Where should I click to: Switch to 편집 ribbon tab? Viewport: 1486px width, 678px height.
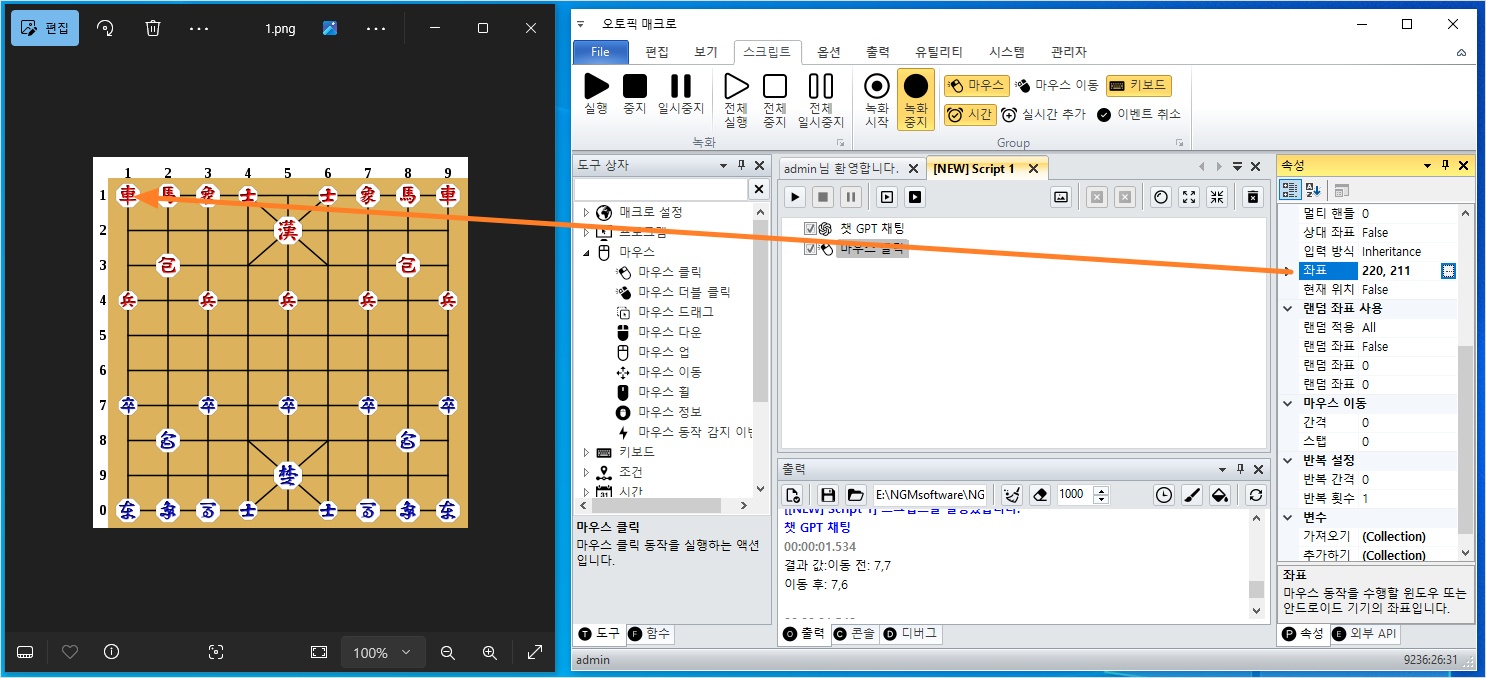657,52
